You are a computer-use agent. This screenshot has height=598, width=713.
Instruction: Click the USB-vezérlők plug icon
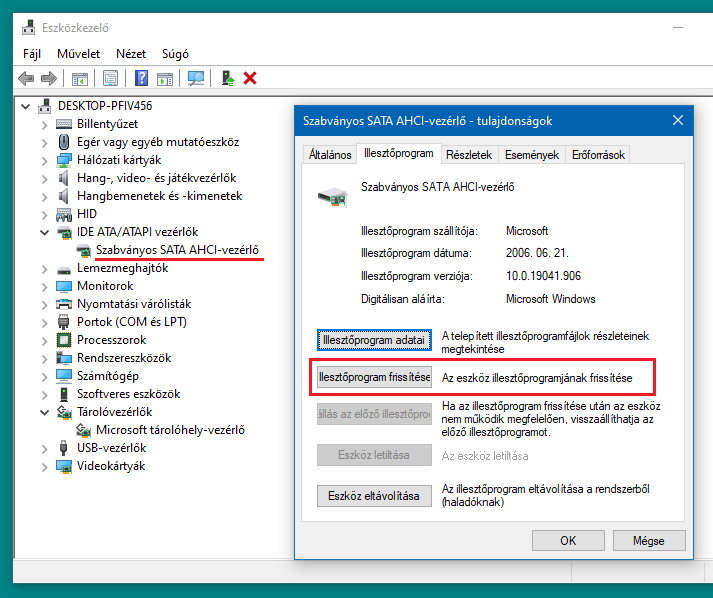64,448
